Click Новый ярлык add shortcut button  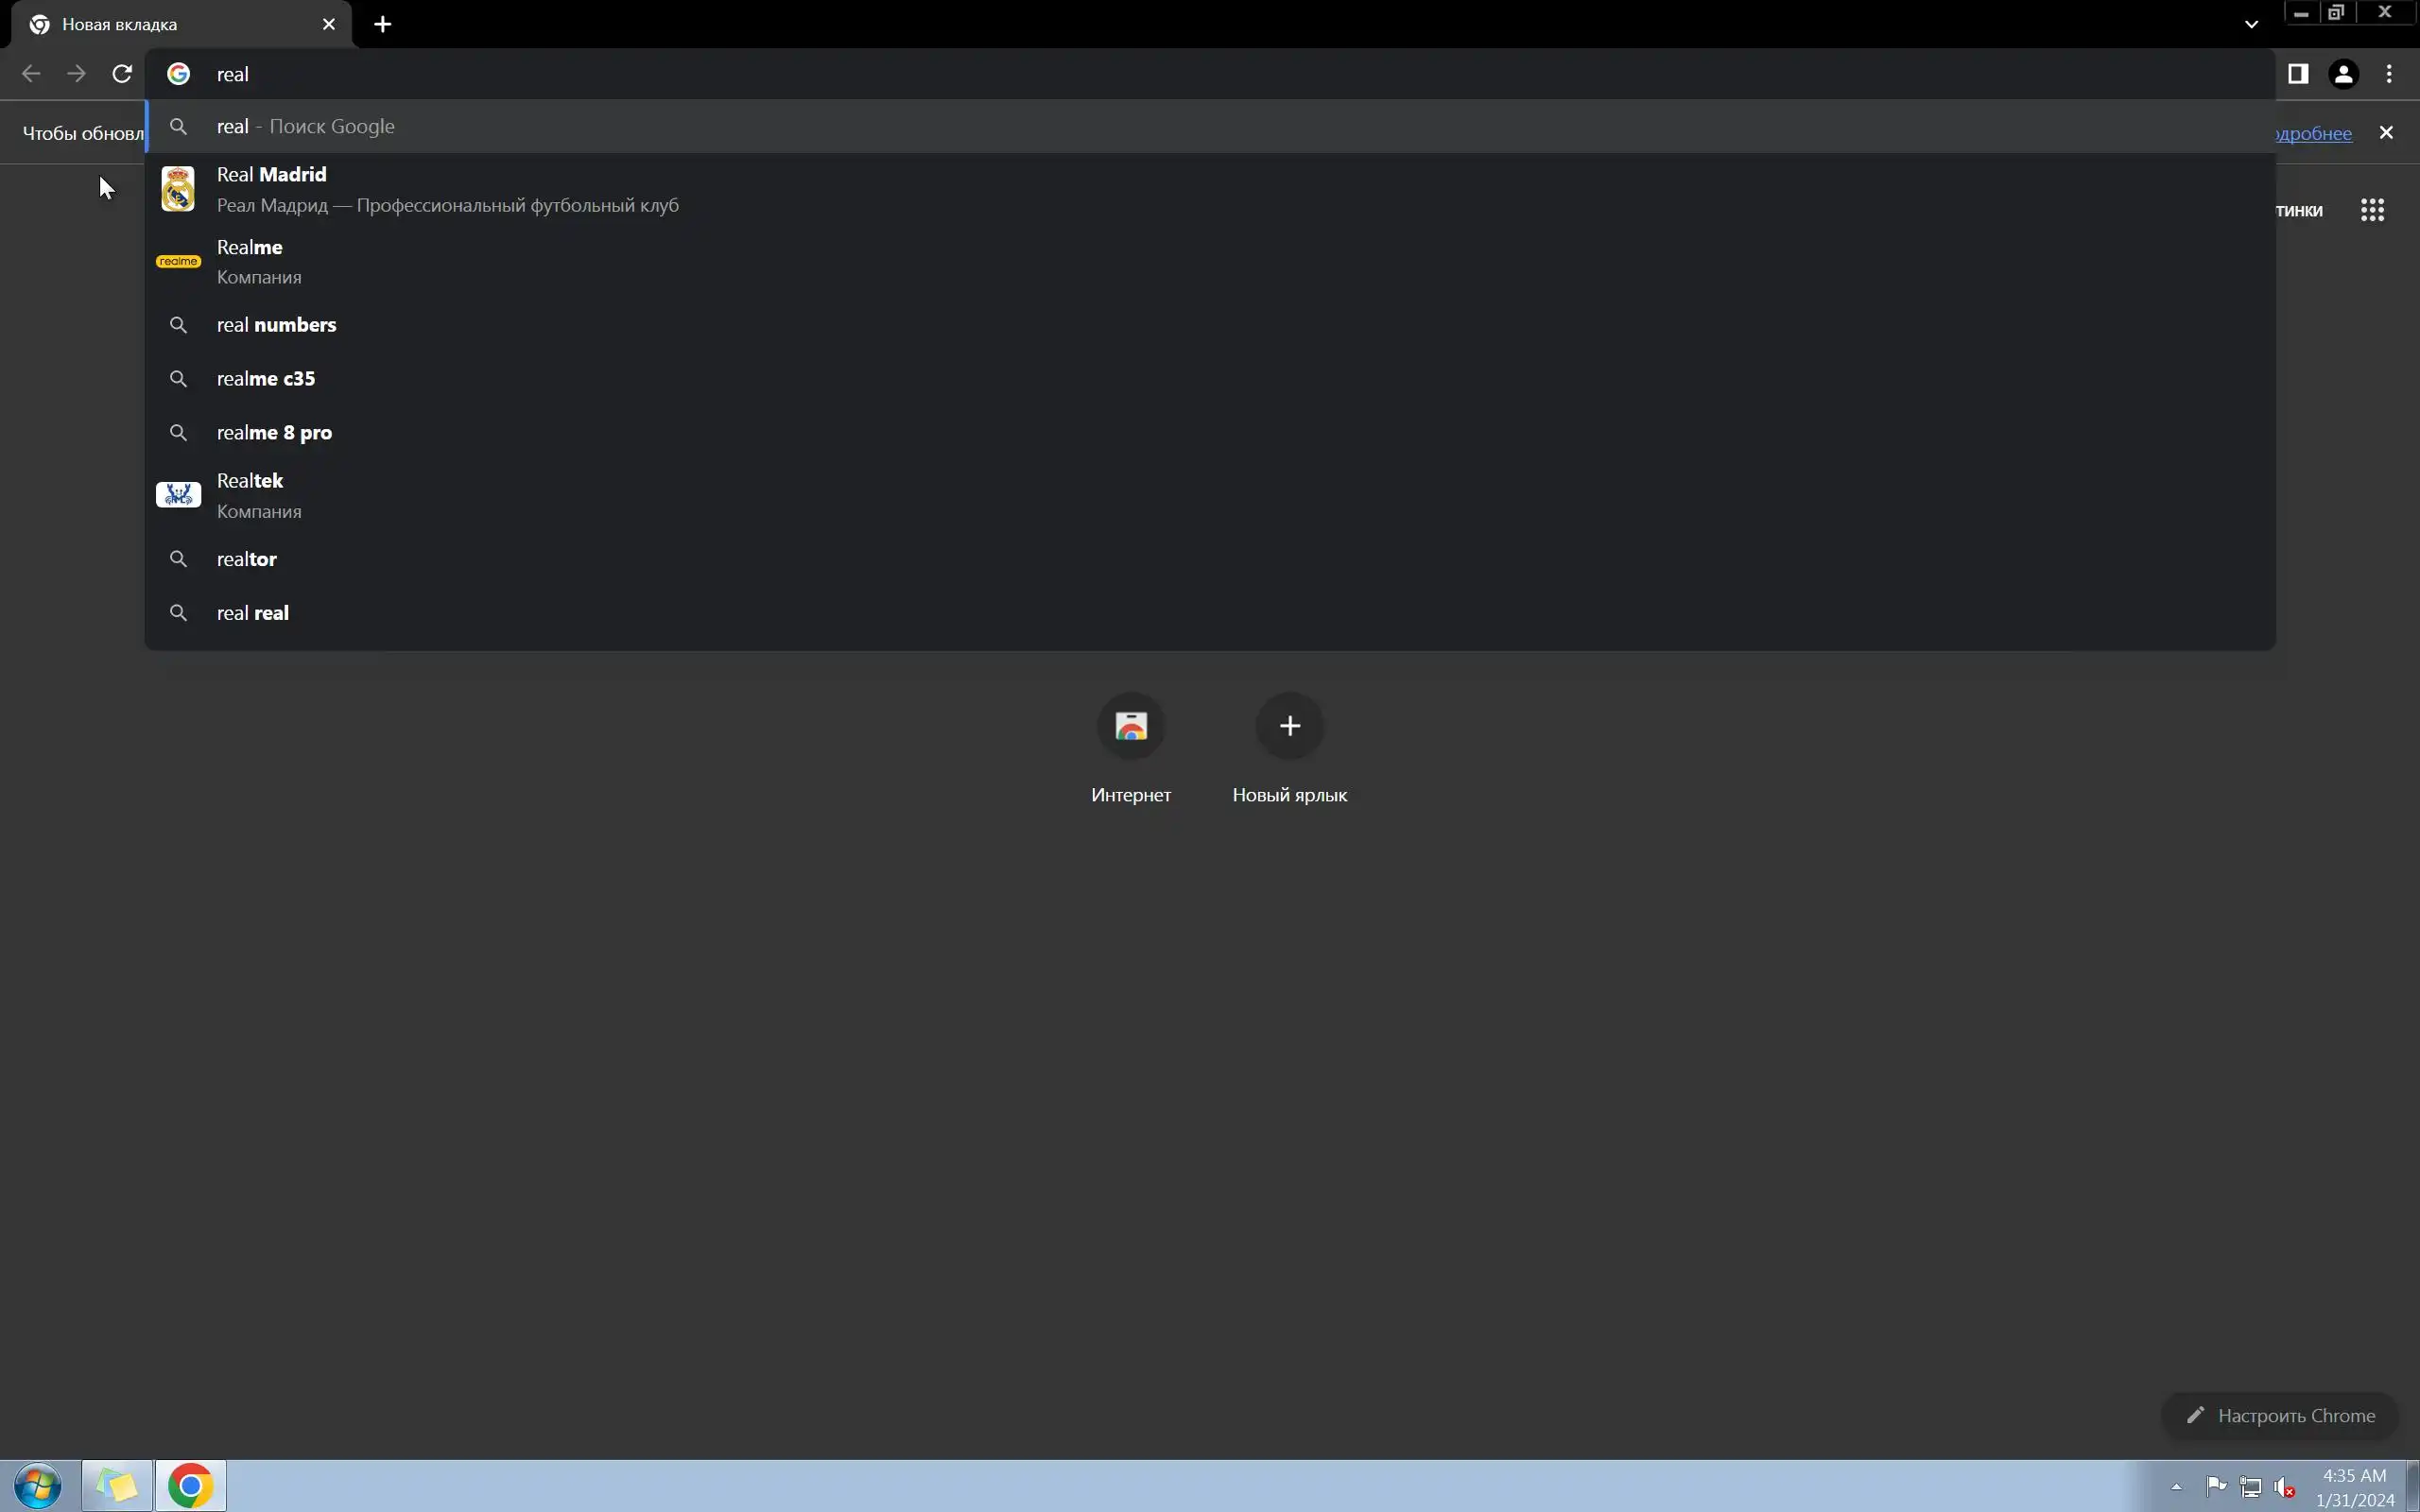[1289, 727]
